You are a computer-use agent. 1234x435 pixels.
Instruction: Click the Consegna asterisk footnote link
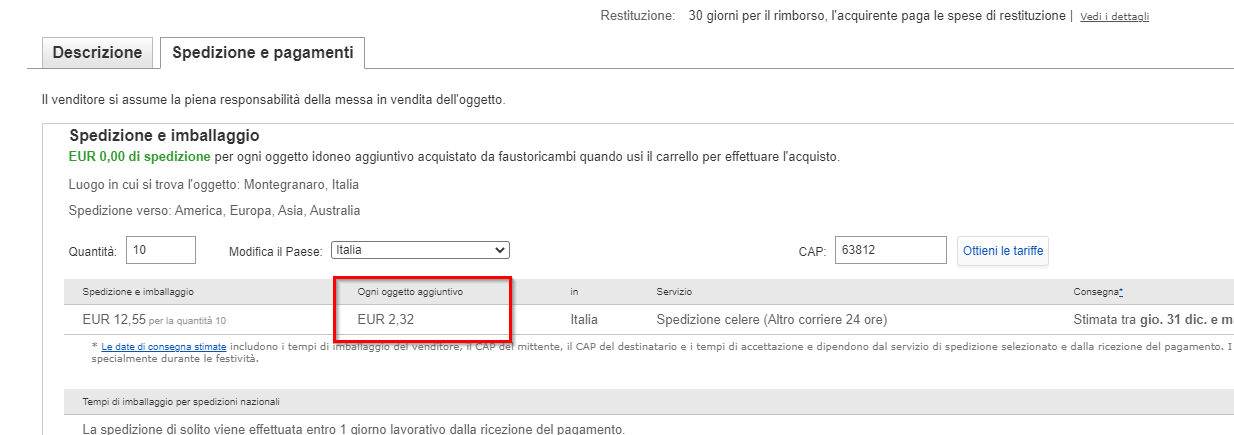1121,291
